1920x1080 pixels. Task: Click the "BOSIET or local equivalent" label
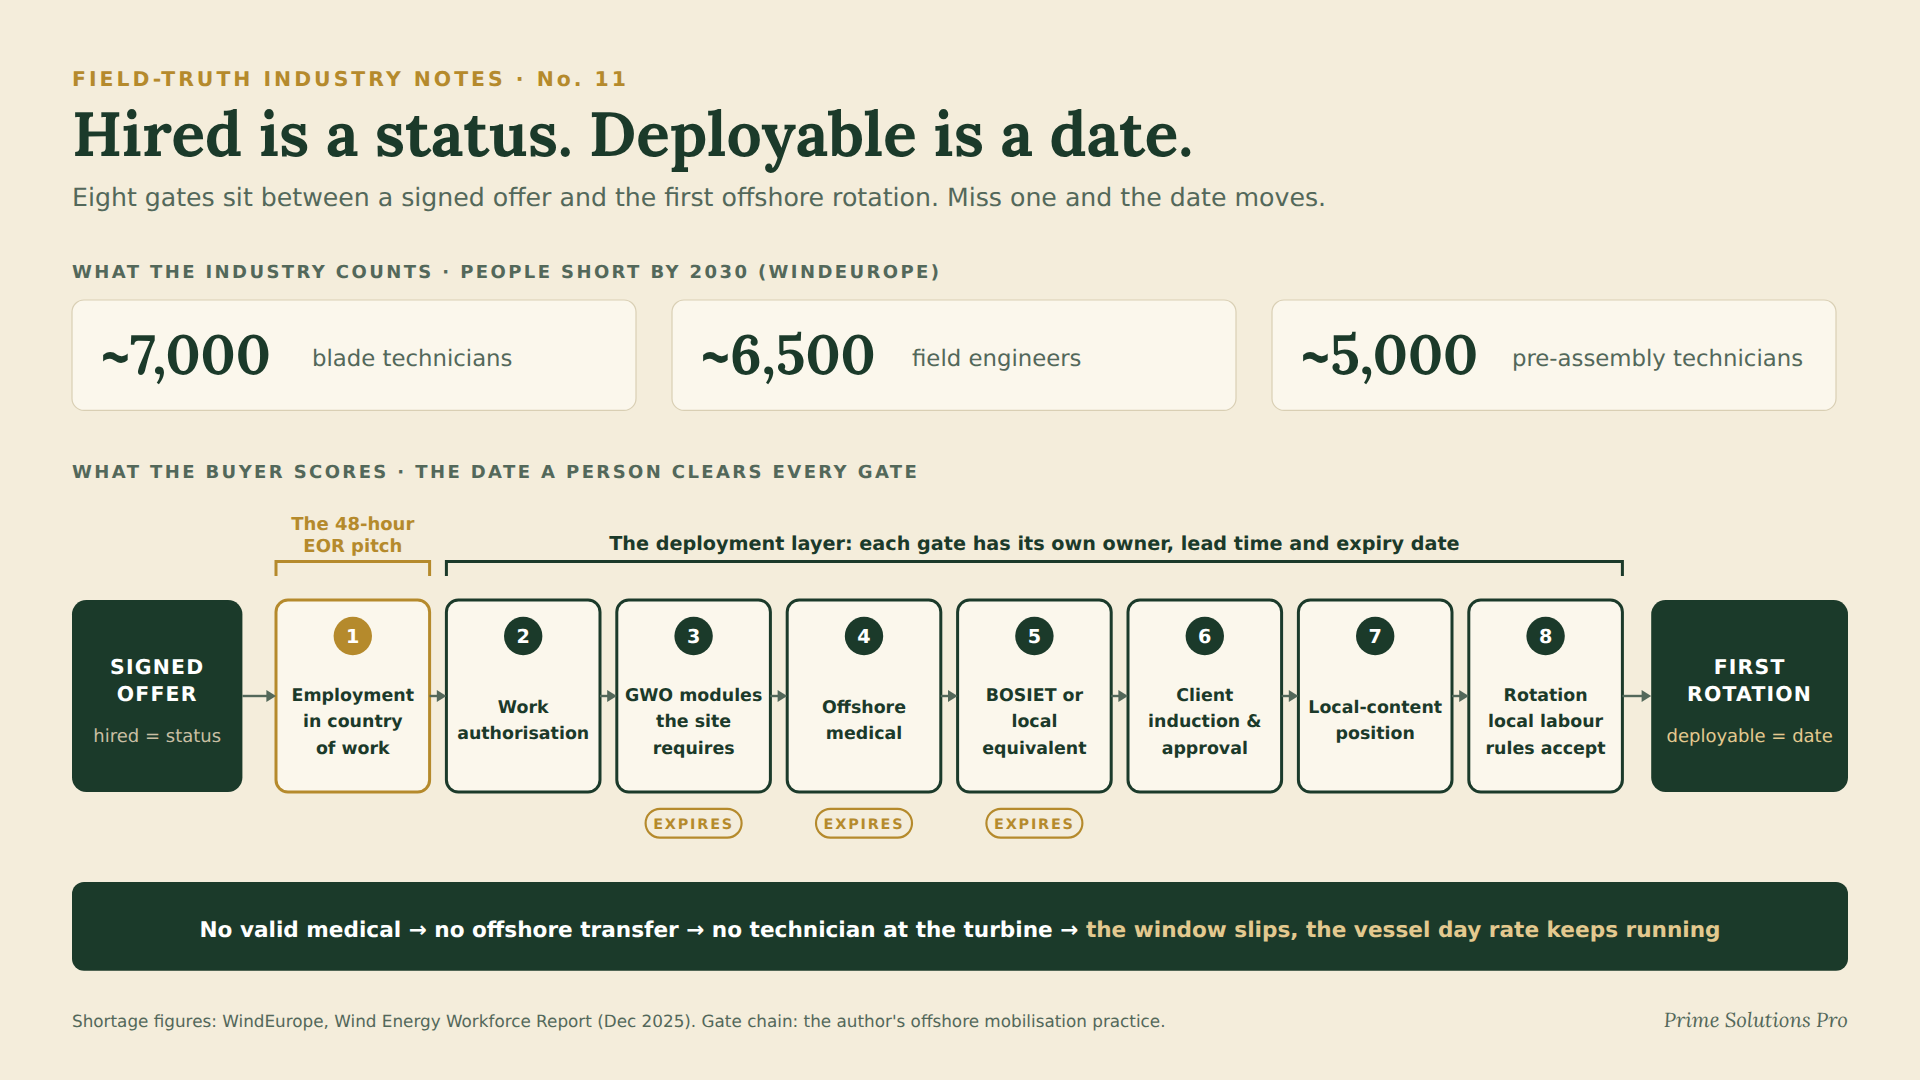click(x=1034, y=721)
